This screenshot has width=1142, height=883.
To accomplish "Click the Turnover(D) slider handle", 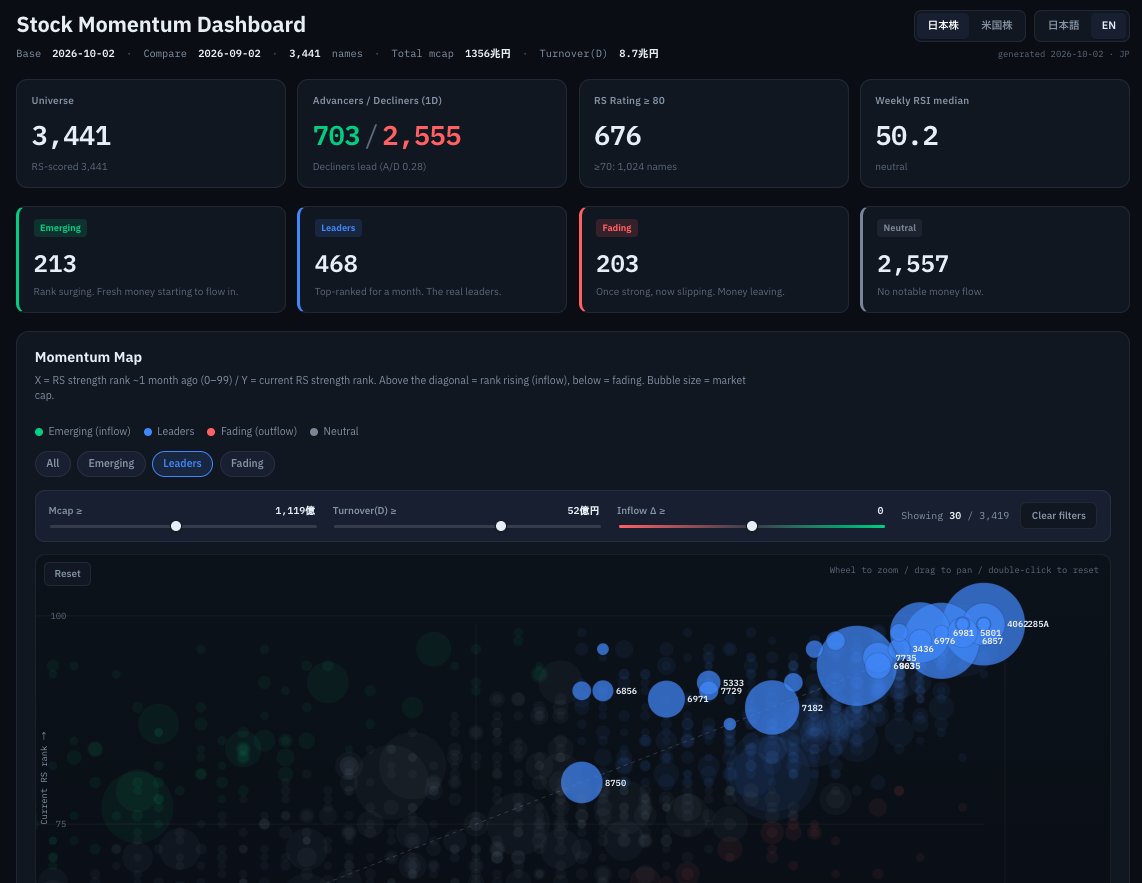I will [x=500, y=526].
